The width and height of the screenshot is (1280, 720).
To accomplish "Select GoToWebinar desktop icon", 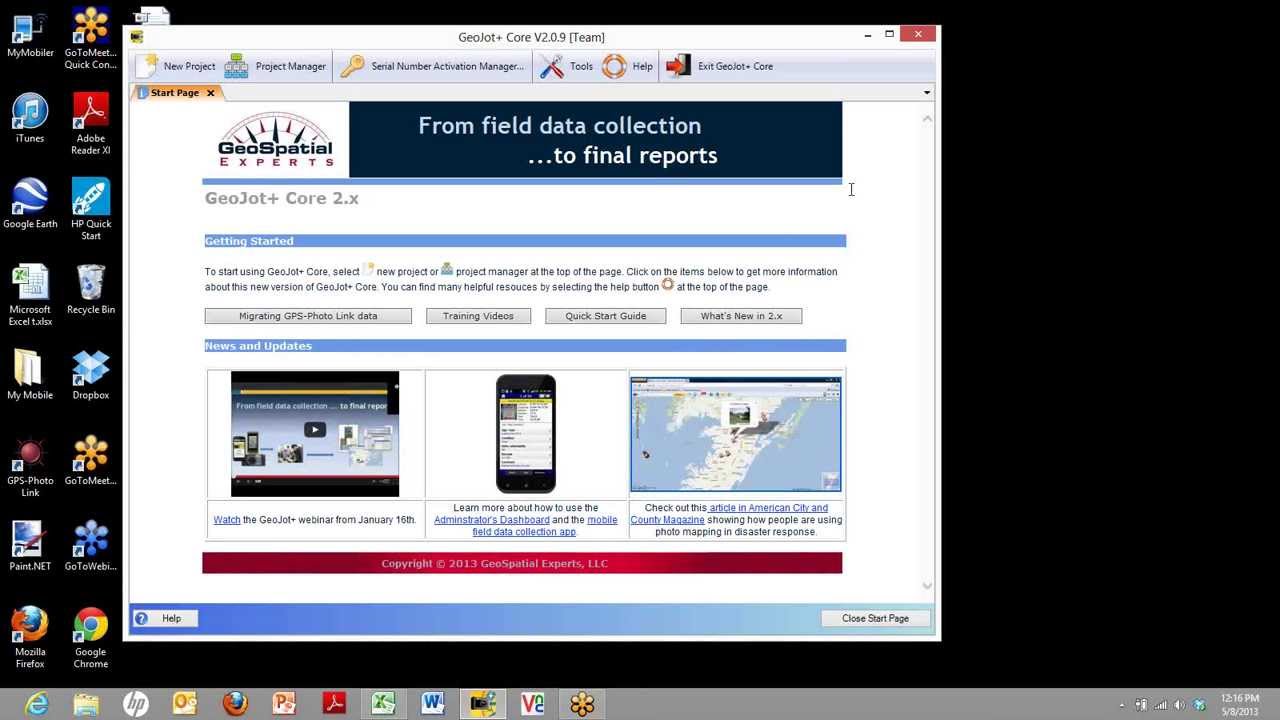I will coord(90,546).
